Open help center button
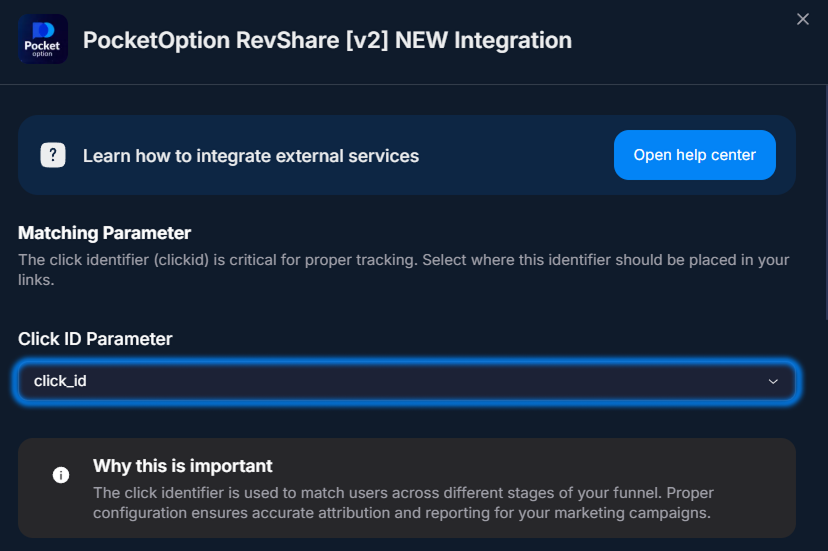This screenshot has height=551, width=828. click(x=694, y=155)
